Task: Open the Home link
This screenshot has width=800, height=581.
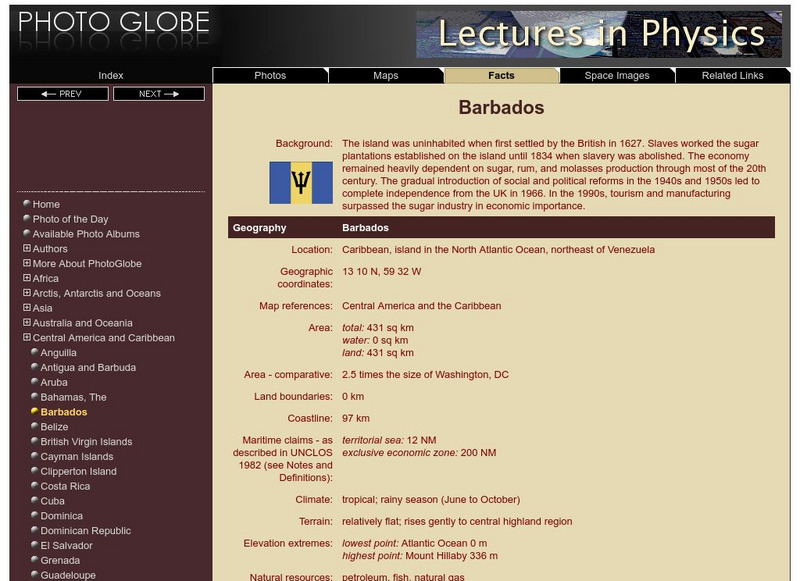Action: 46,204
